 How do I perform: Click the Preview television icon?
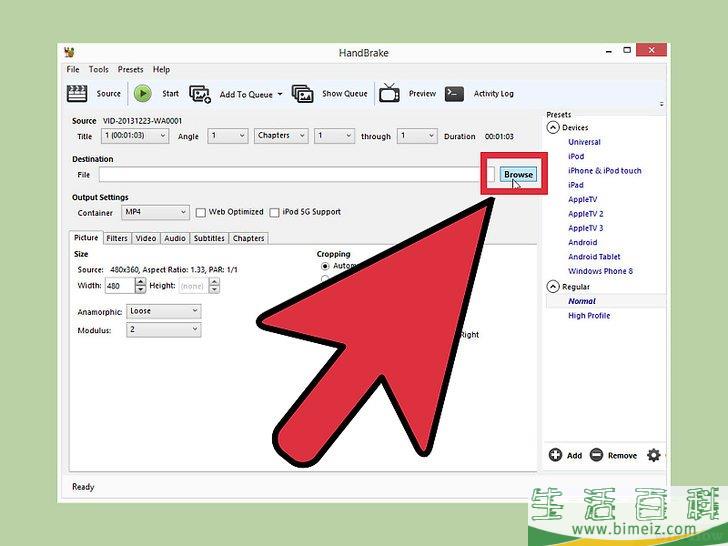pos(389,93)
